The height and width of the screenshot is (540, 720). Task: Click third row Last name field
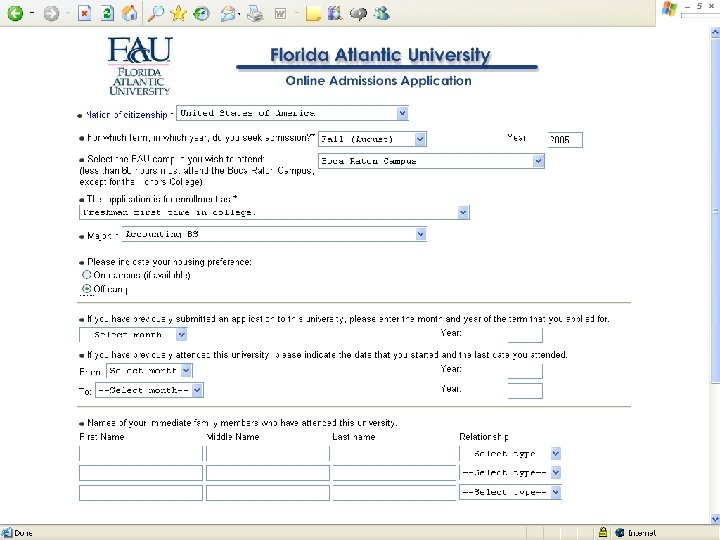[394, 493]
